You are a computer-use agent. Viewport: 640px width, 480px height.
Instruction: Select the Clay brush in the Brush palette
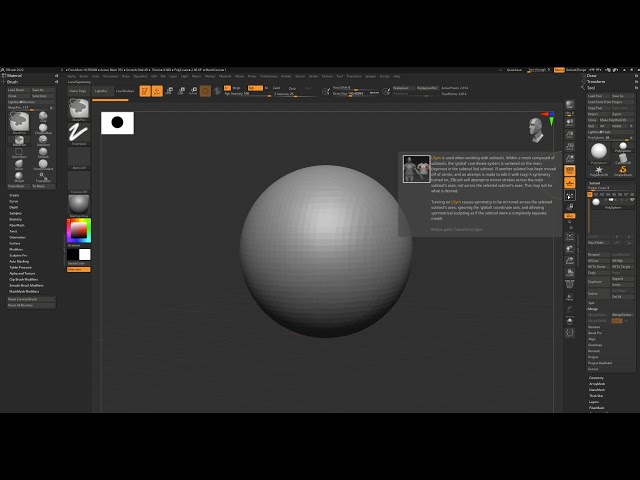pos(43,117)
